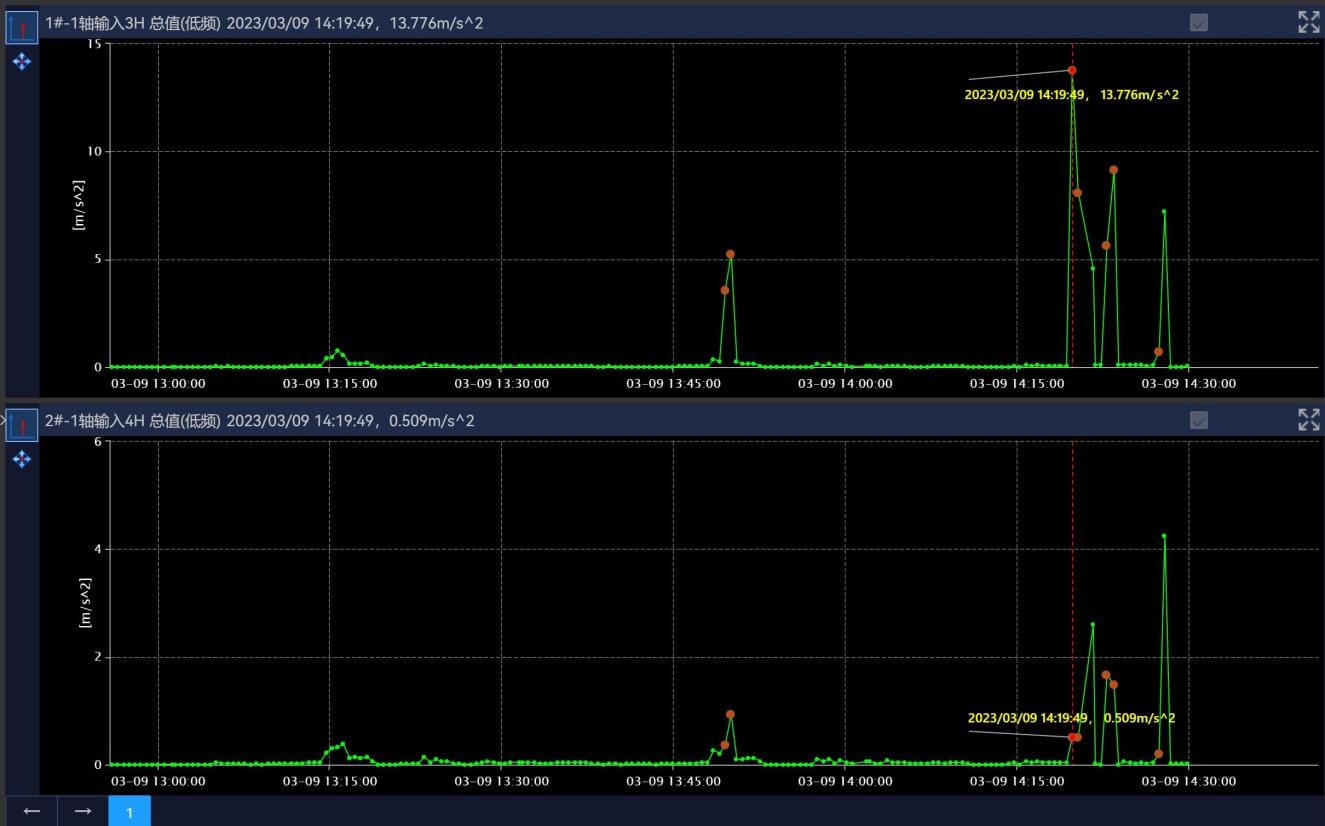Toggle the checkbox in top chart header
1325x826 pixels.
pos(1199,22)
